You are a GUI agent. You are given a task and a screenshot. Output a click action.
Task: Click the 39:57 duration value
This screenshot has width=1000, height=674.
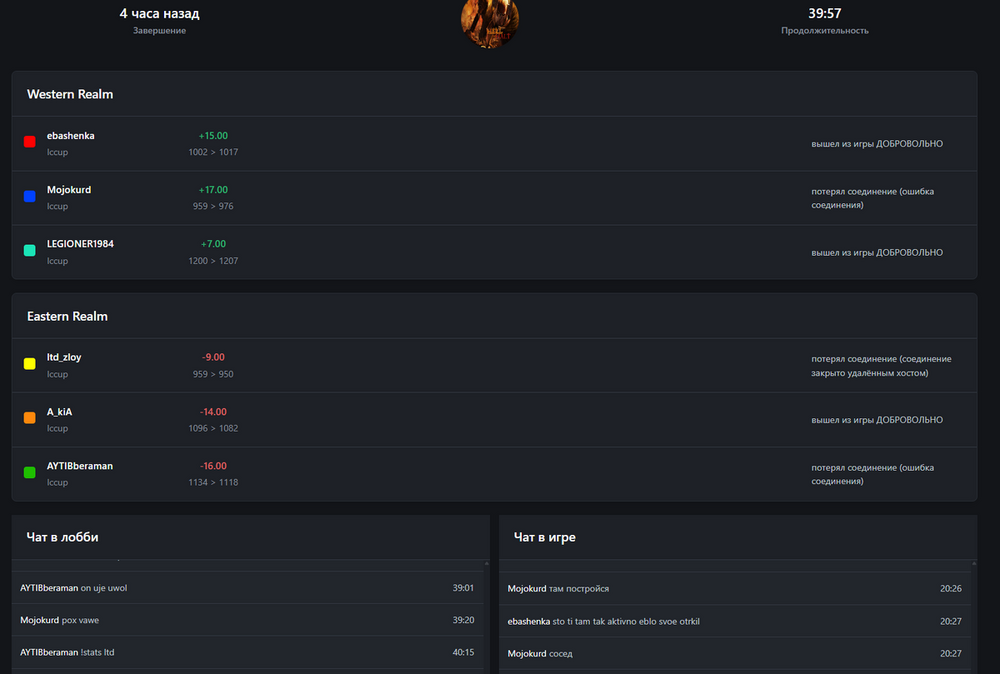point(824,14)
